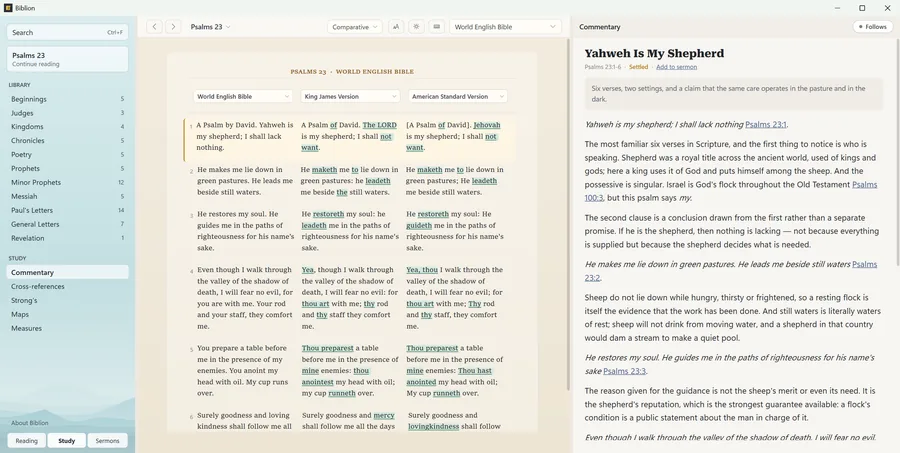The width and height of the screenshot is (900, 453).
Task: Click the Yahweh Is My Shepherd heading
Action: (x=654, y=53)
